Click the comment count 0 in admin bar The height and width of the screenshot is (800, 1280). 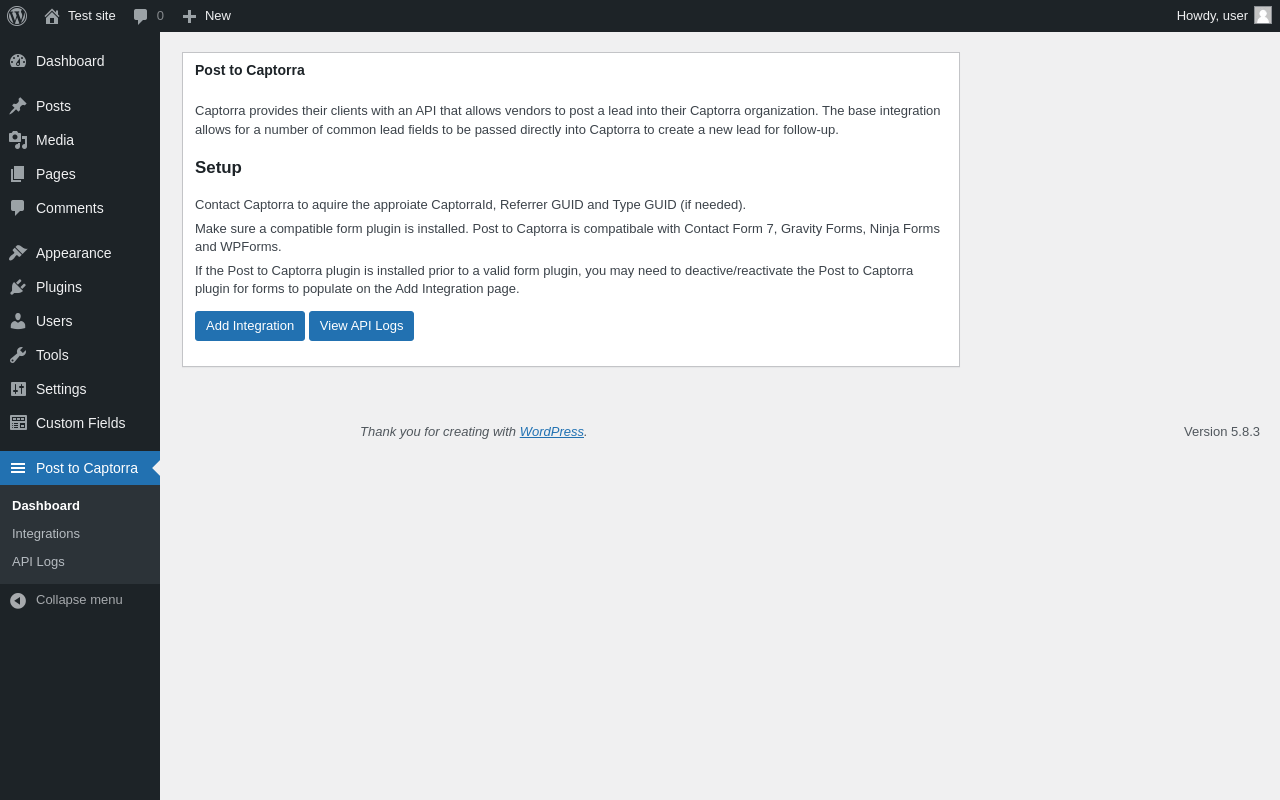(x=160, y=16)
